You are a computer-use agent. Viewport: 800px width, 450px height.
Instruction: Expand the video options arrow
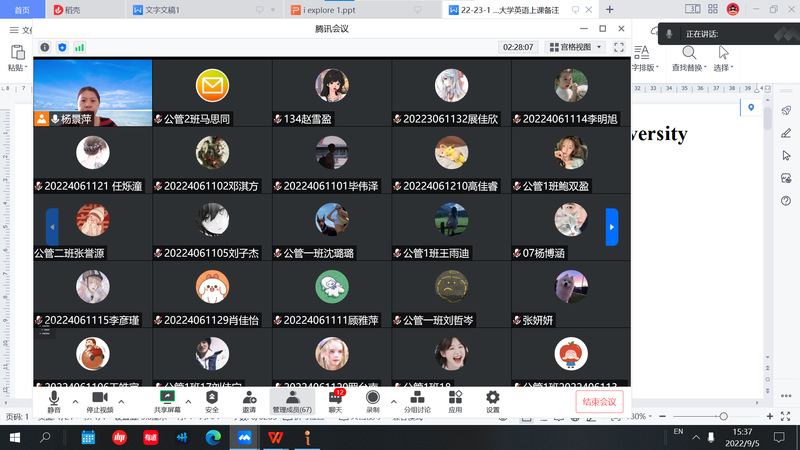tap(122, 402)
